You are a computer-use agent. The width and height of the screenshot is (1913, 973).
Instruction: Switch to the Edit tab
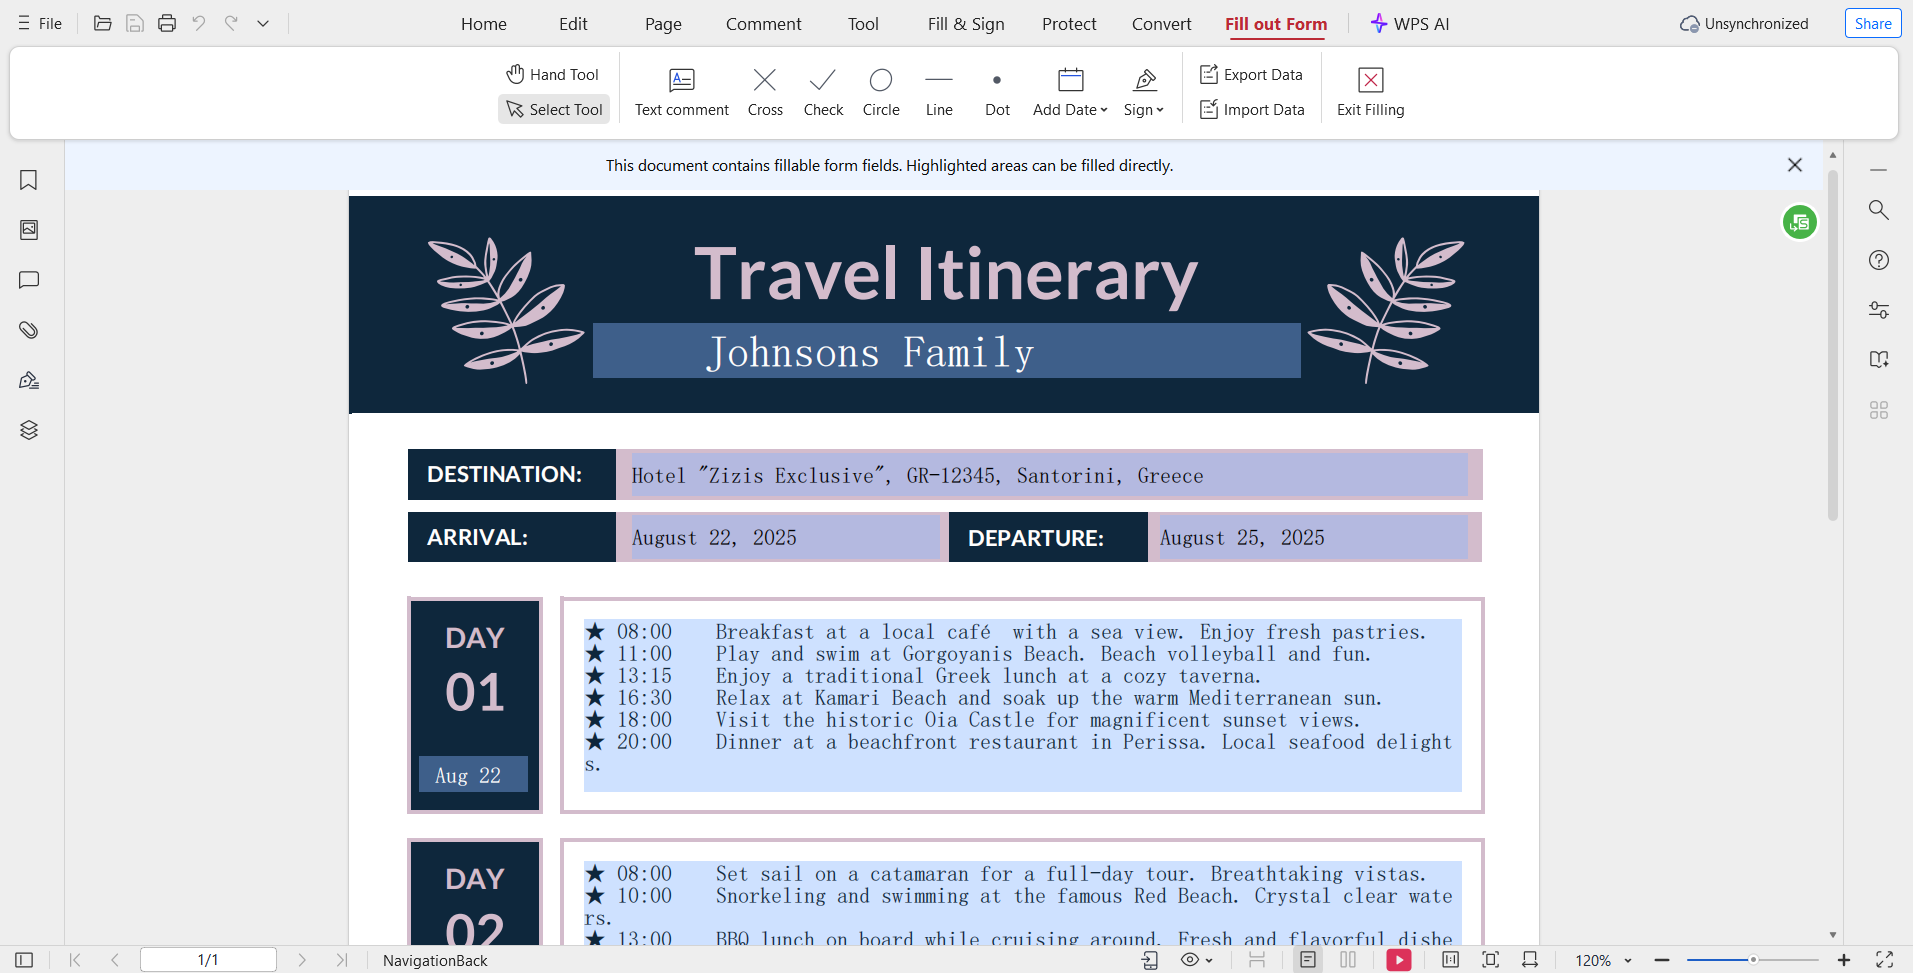pyautogui.click(x=573, y=24)
